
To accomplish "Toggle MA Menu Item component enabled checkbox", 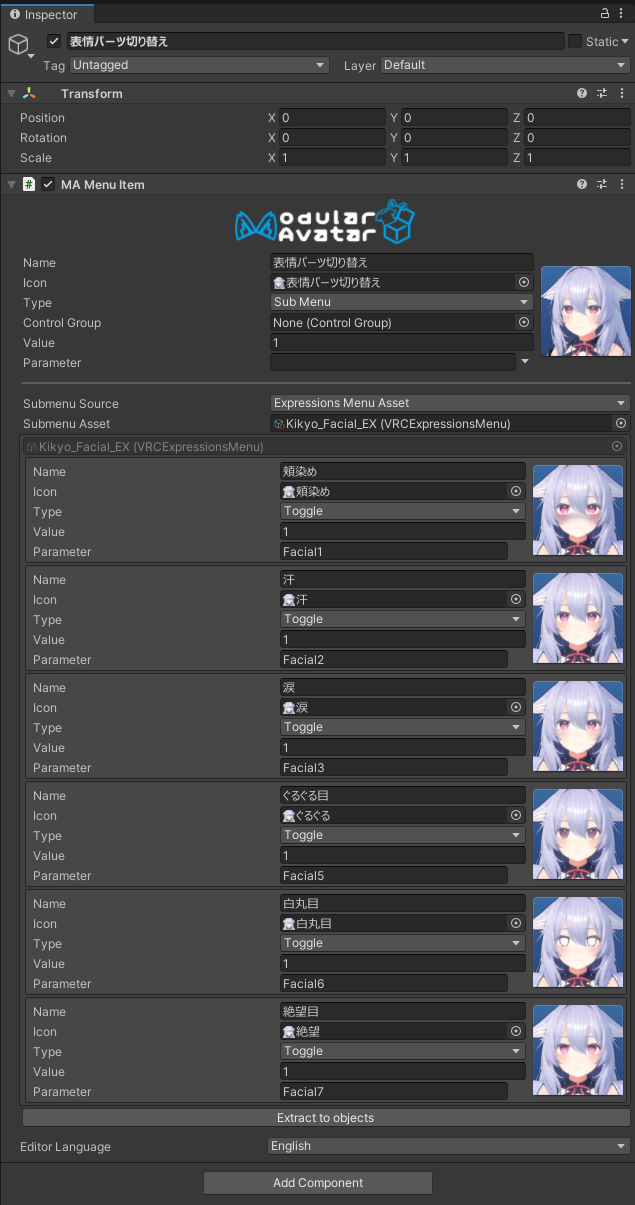I will [x=48, y=185].
